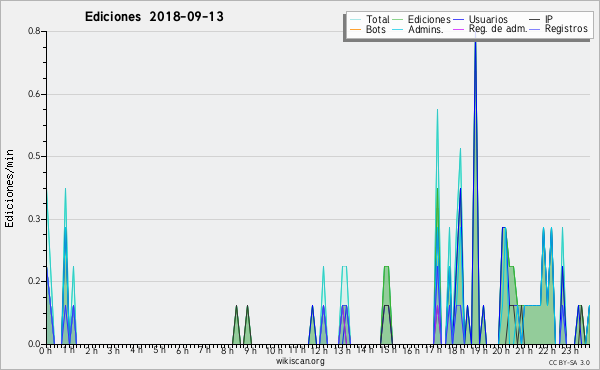
Task: Click the "Admins." legend label
Action: coord(426,29)
